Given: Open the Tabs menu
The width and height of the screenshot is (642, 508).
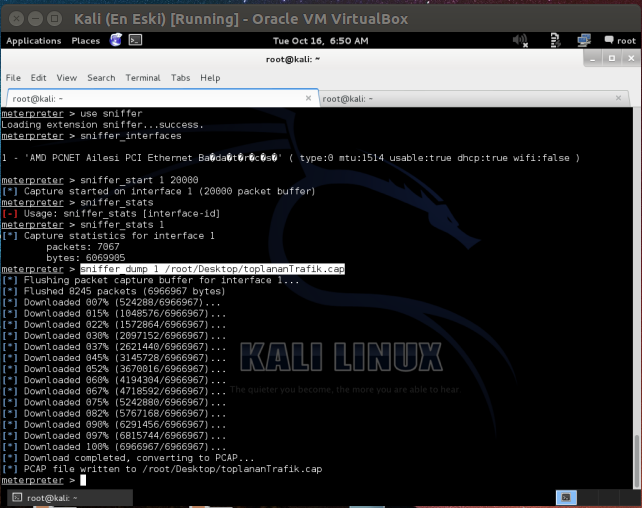Looking at the screenshot, I should point(181,78).
